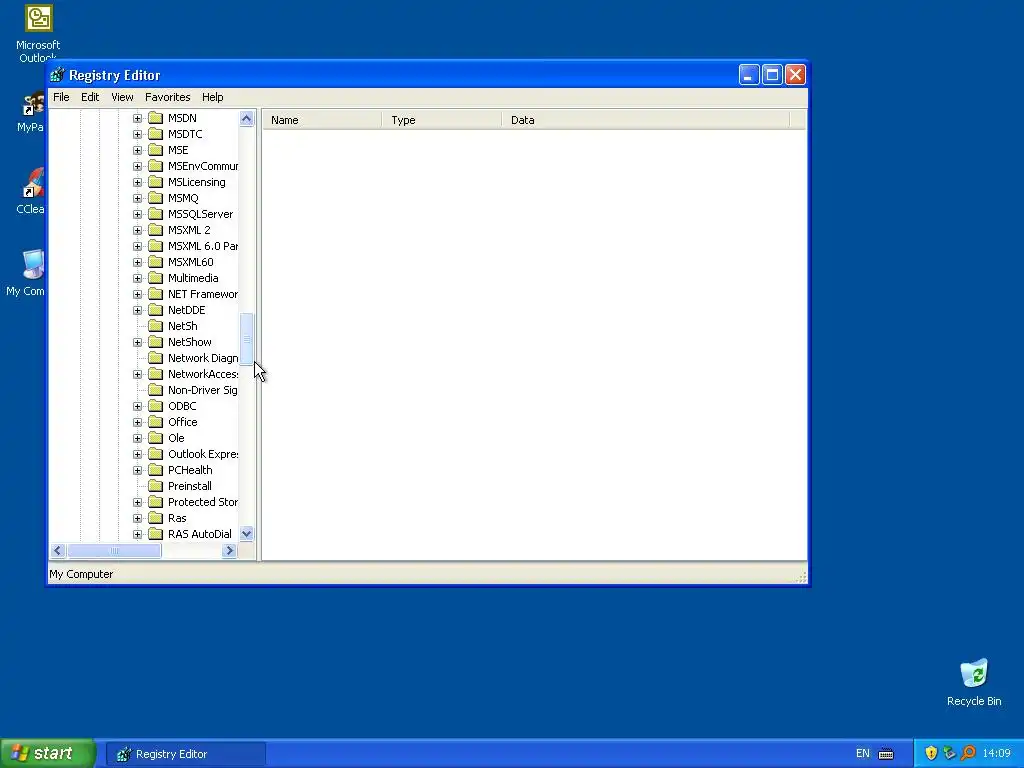Select the MSE folder icon
Viewport: 1024px width, 768px height.
pos(155,150)
